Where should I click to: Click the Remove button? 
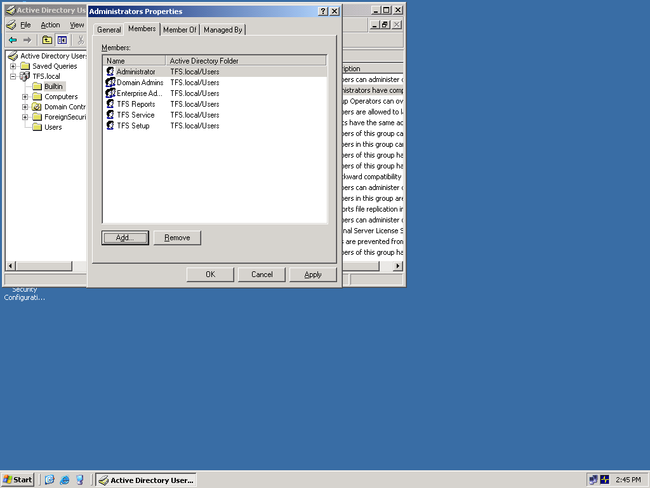click(x=177, y=238)
